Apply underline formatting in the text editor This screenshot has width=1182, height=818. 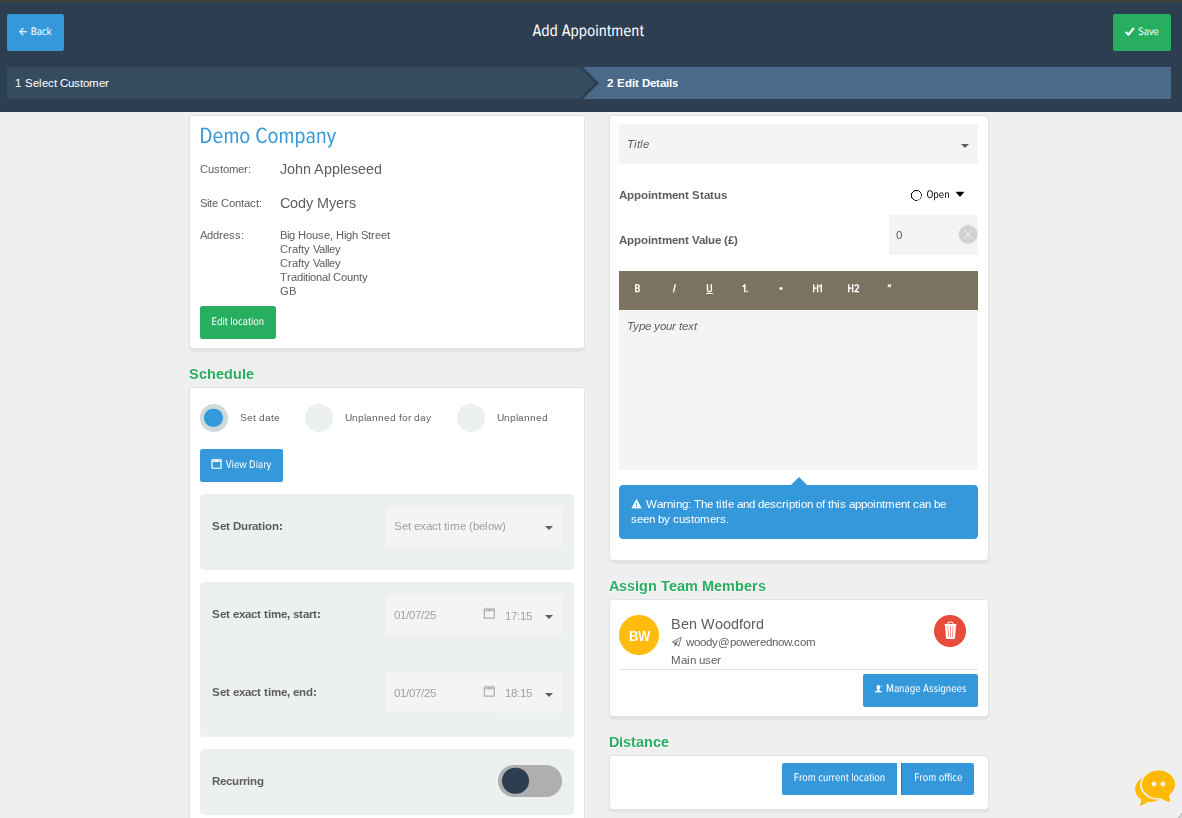tap(709, 289)
